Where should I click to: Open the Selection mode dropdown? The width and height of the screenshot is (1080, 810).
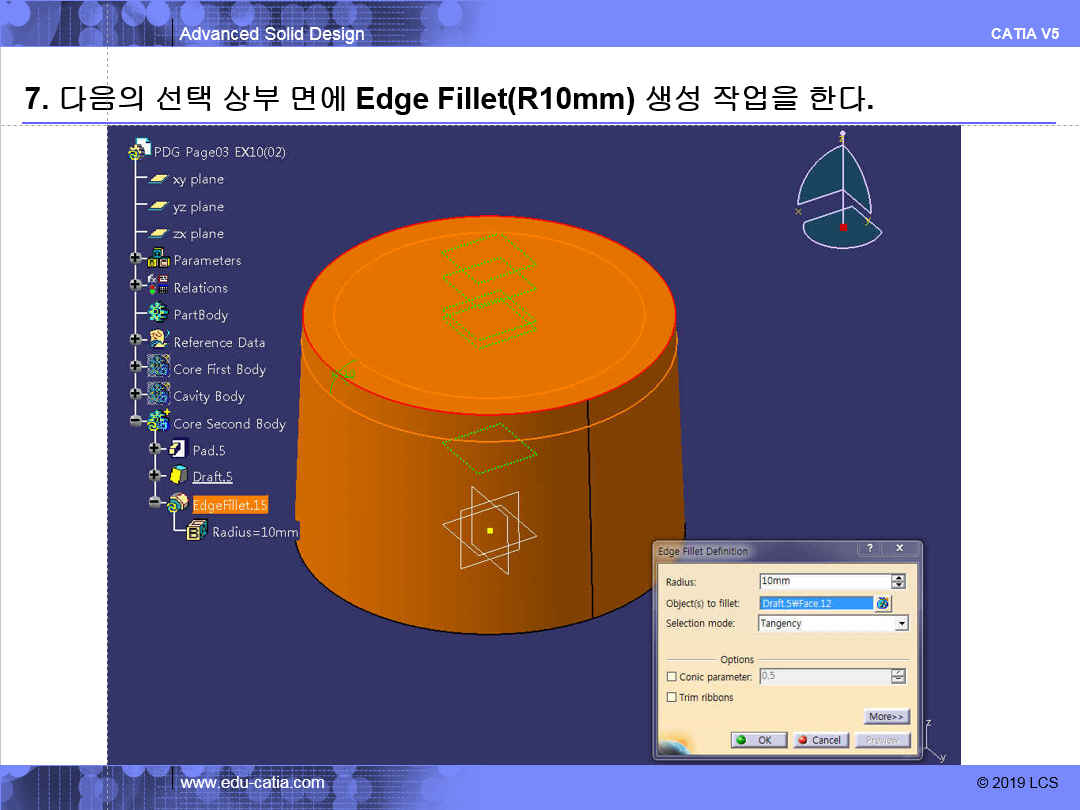[x=901, y=623]
